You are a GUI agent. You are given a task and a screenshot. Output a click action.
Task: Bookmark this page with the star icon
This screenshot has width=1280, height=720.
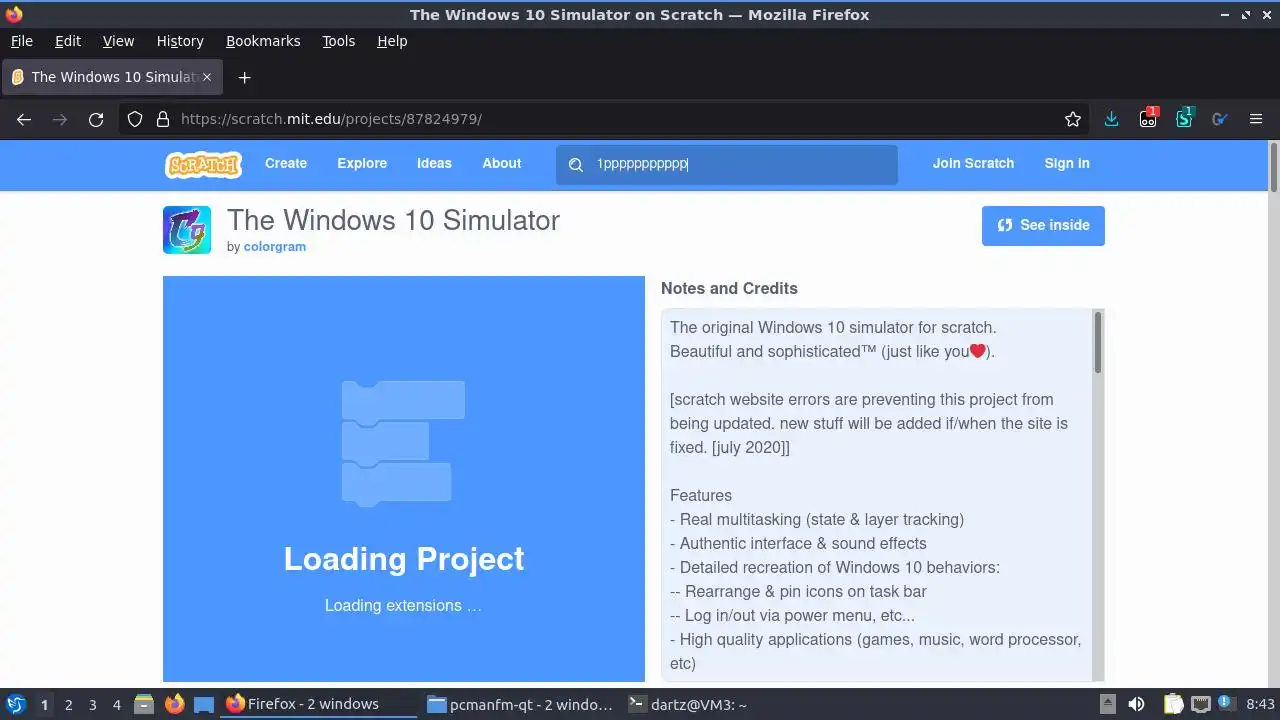(1073, 119)
